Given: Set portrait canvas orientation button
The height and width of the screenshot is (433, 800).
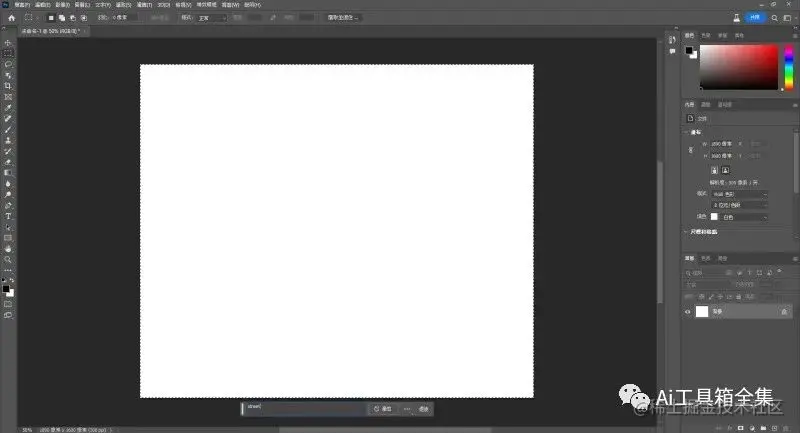Looking at the screenshot, I should [x=714, y=170].
